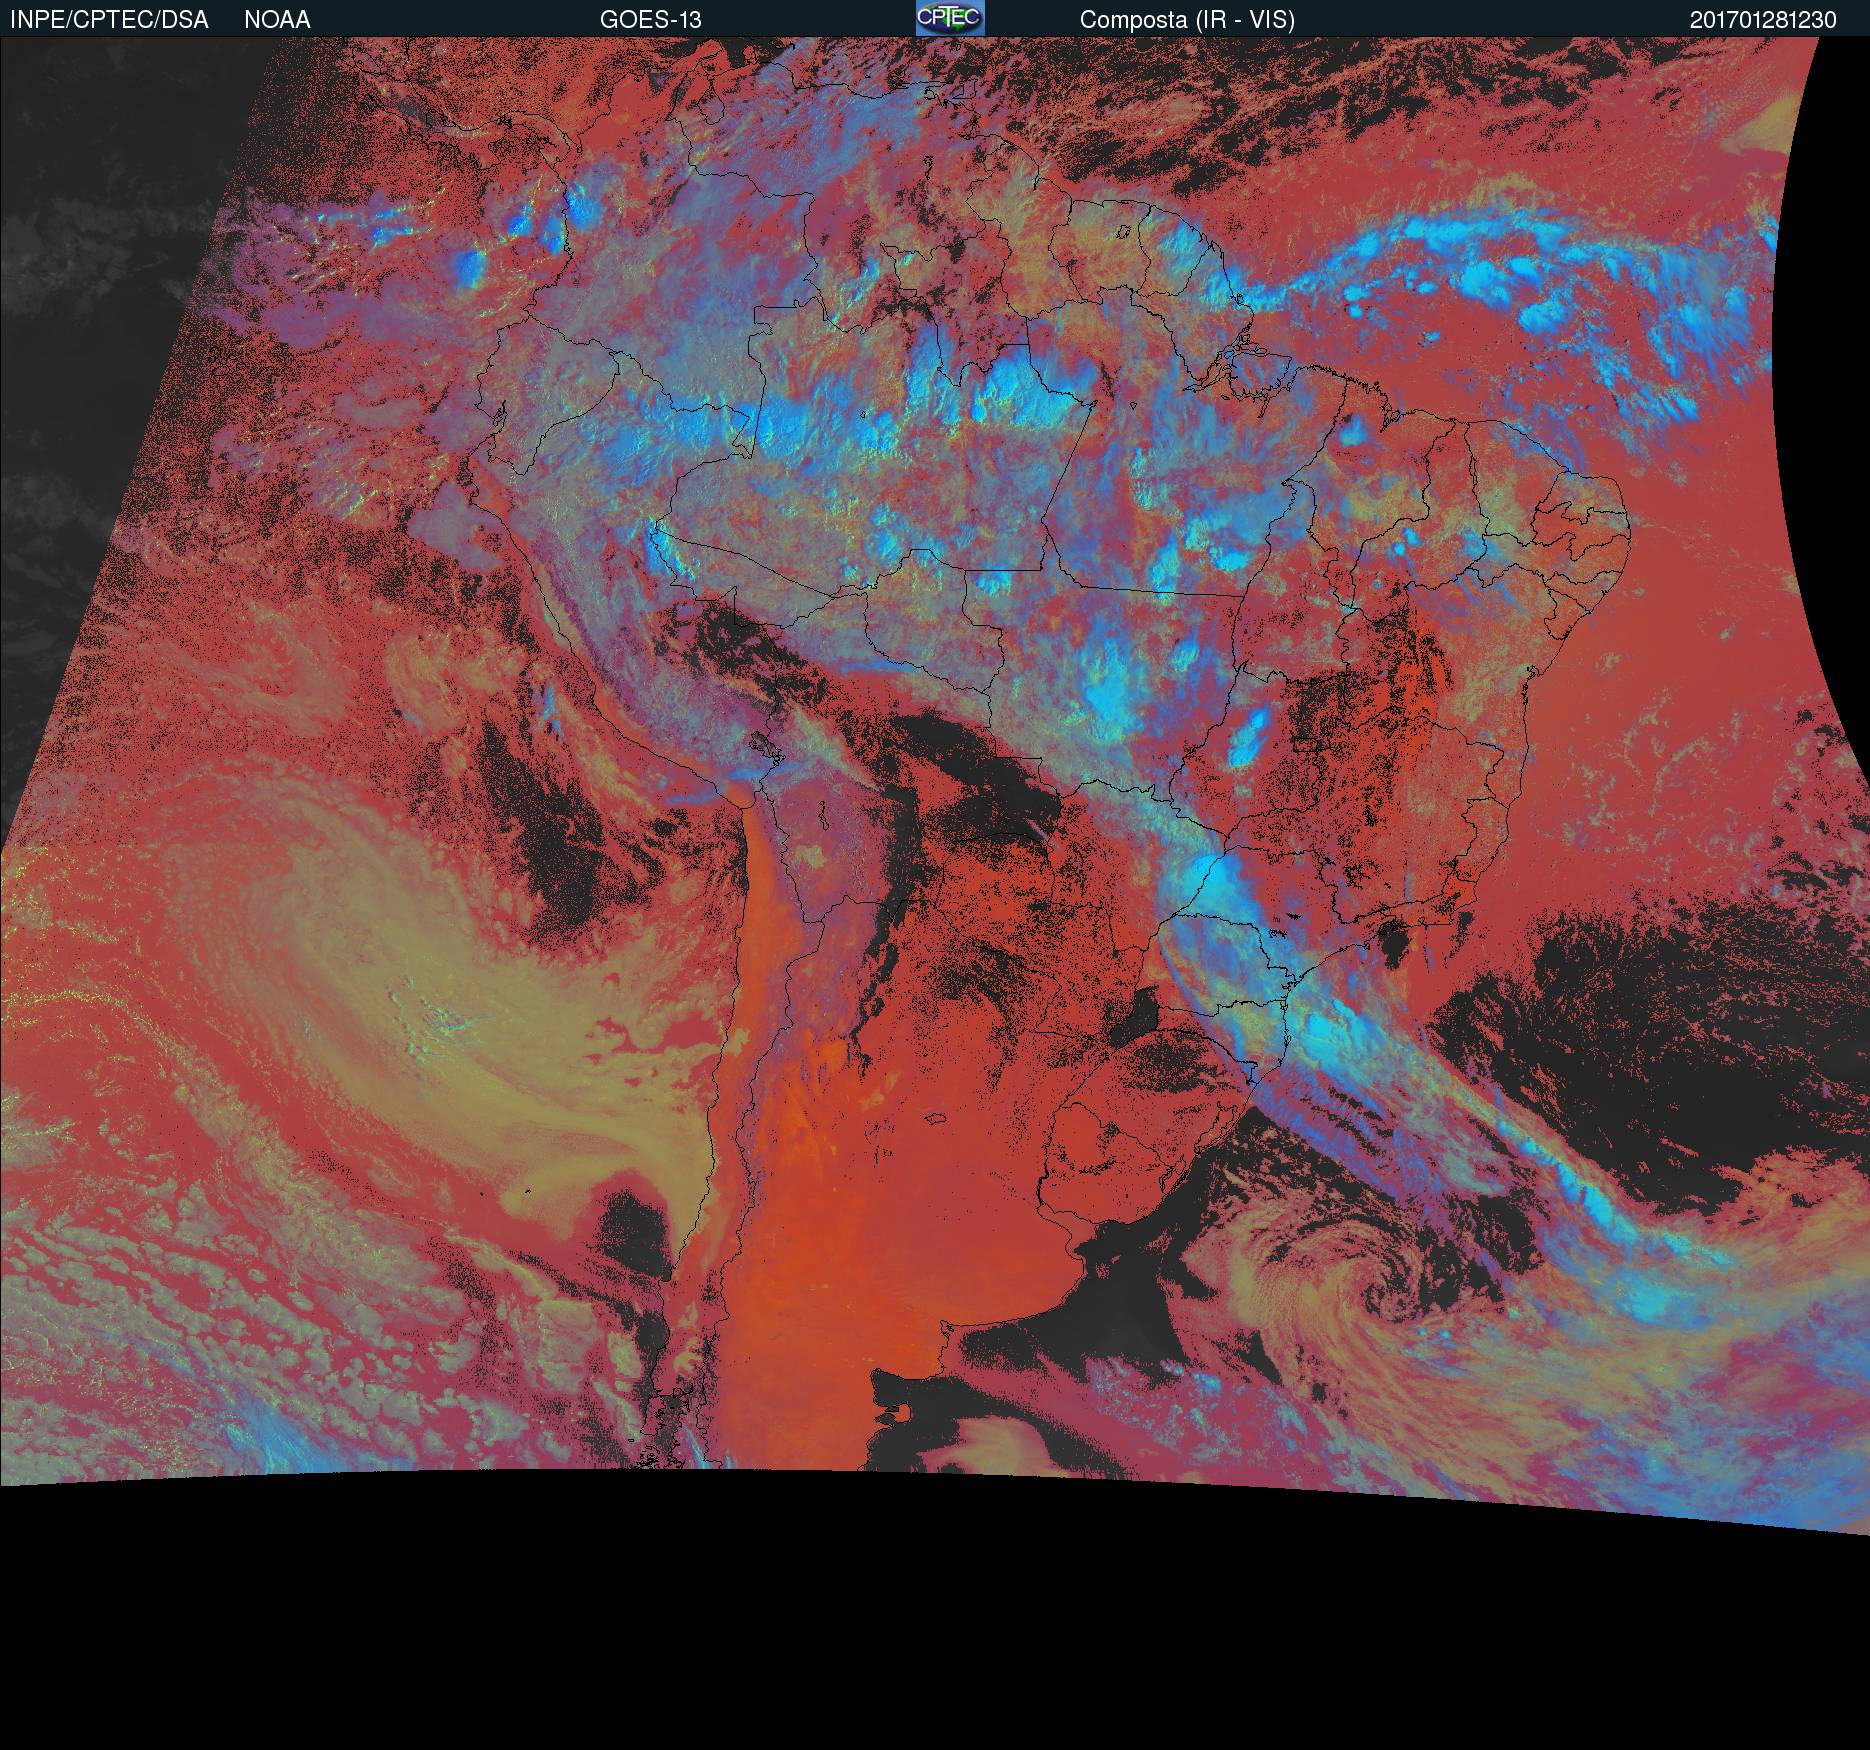Click the GOES-13 satellite label
The image size is (1870, 1750).
point(650,20)
